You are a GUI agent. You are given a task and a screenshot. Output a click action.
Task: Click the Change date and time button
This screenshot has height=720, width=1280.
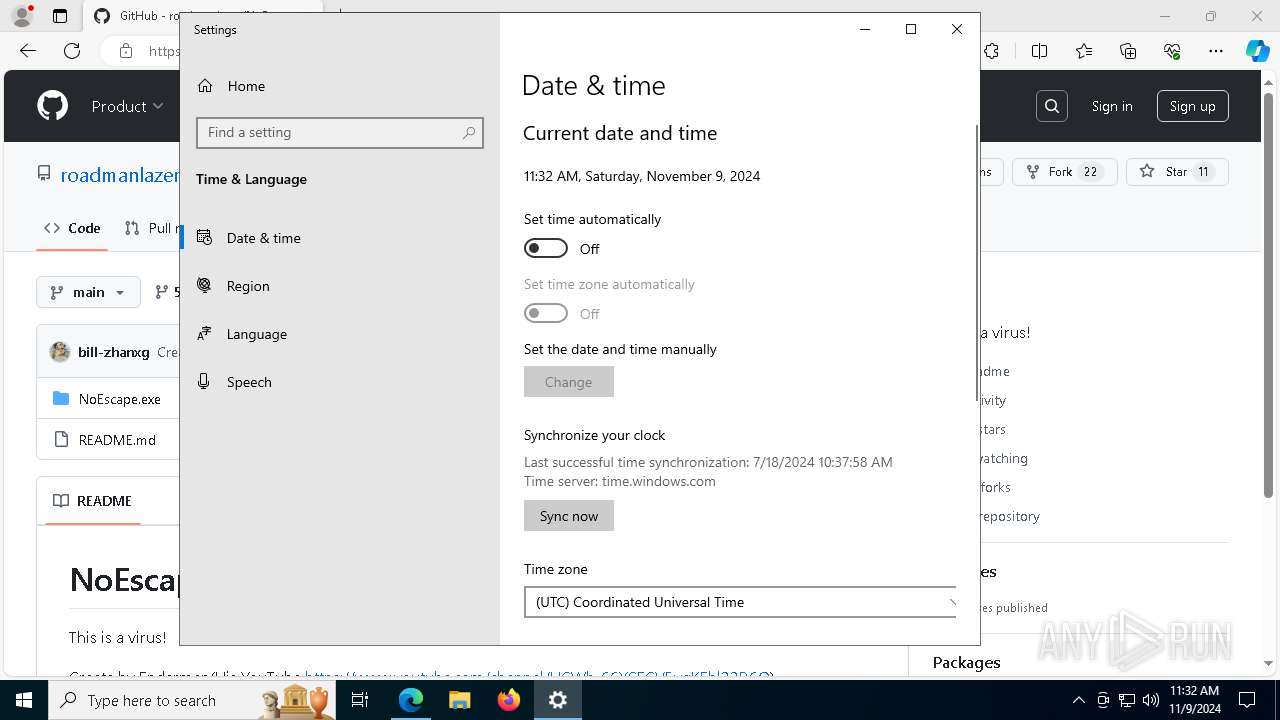pos(568,382)
